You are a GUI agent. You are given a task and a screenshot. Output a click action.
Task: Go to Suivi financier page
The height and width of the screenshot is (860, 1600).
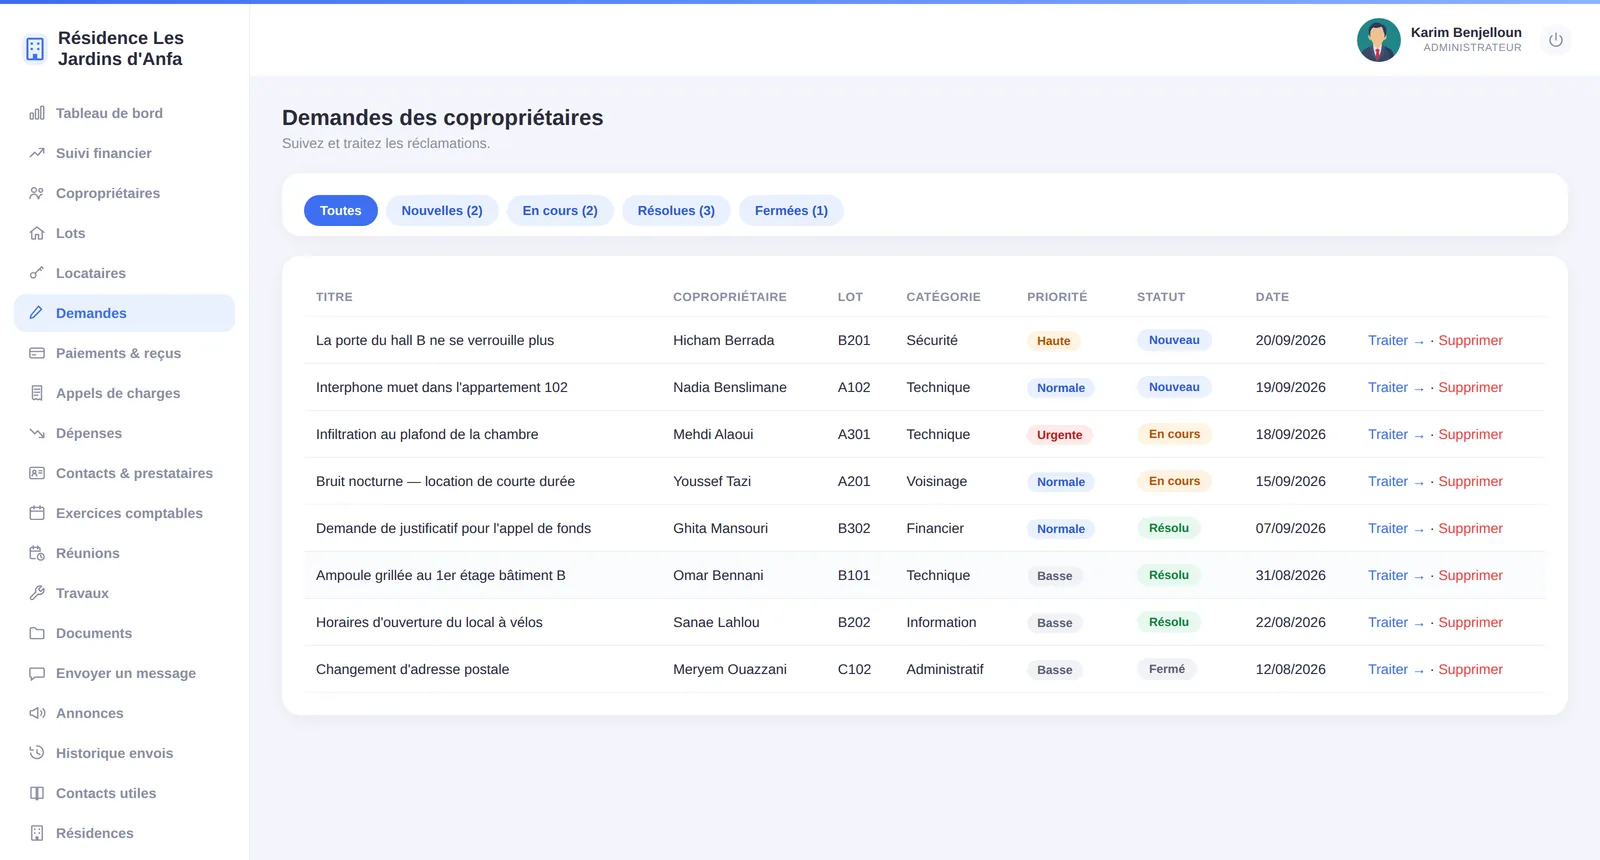[x=124, y=153]
